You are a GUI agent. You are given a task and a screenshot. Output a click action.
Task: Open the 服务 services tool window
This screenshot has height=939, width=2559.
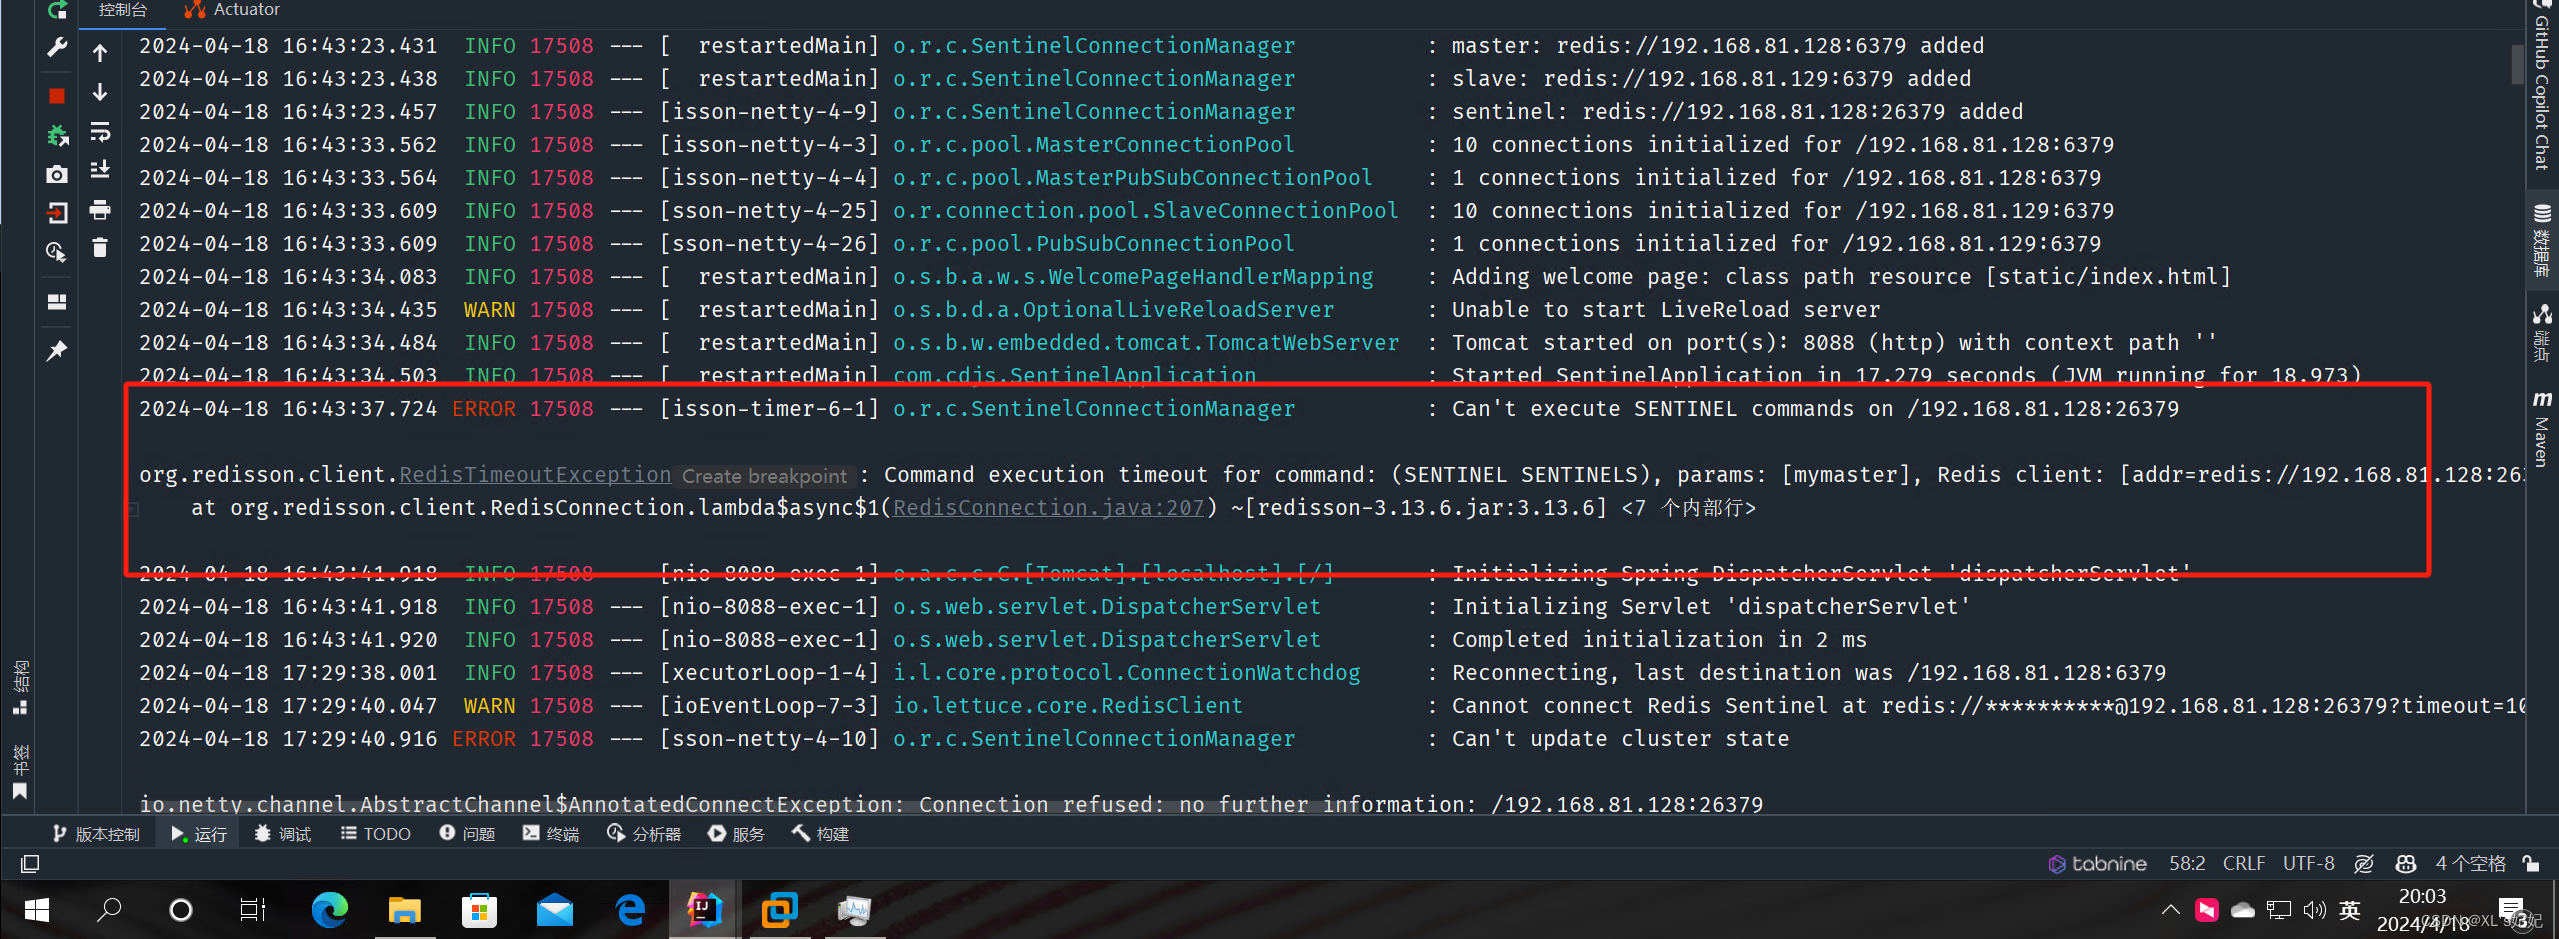pyautogui.click(x=736, y=834)
